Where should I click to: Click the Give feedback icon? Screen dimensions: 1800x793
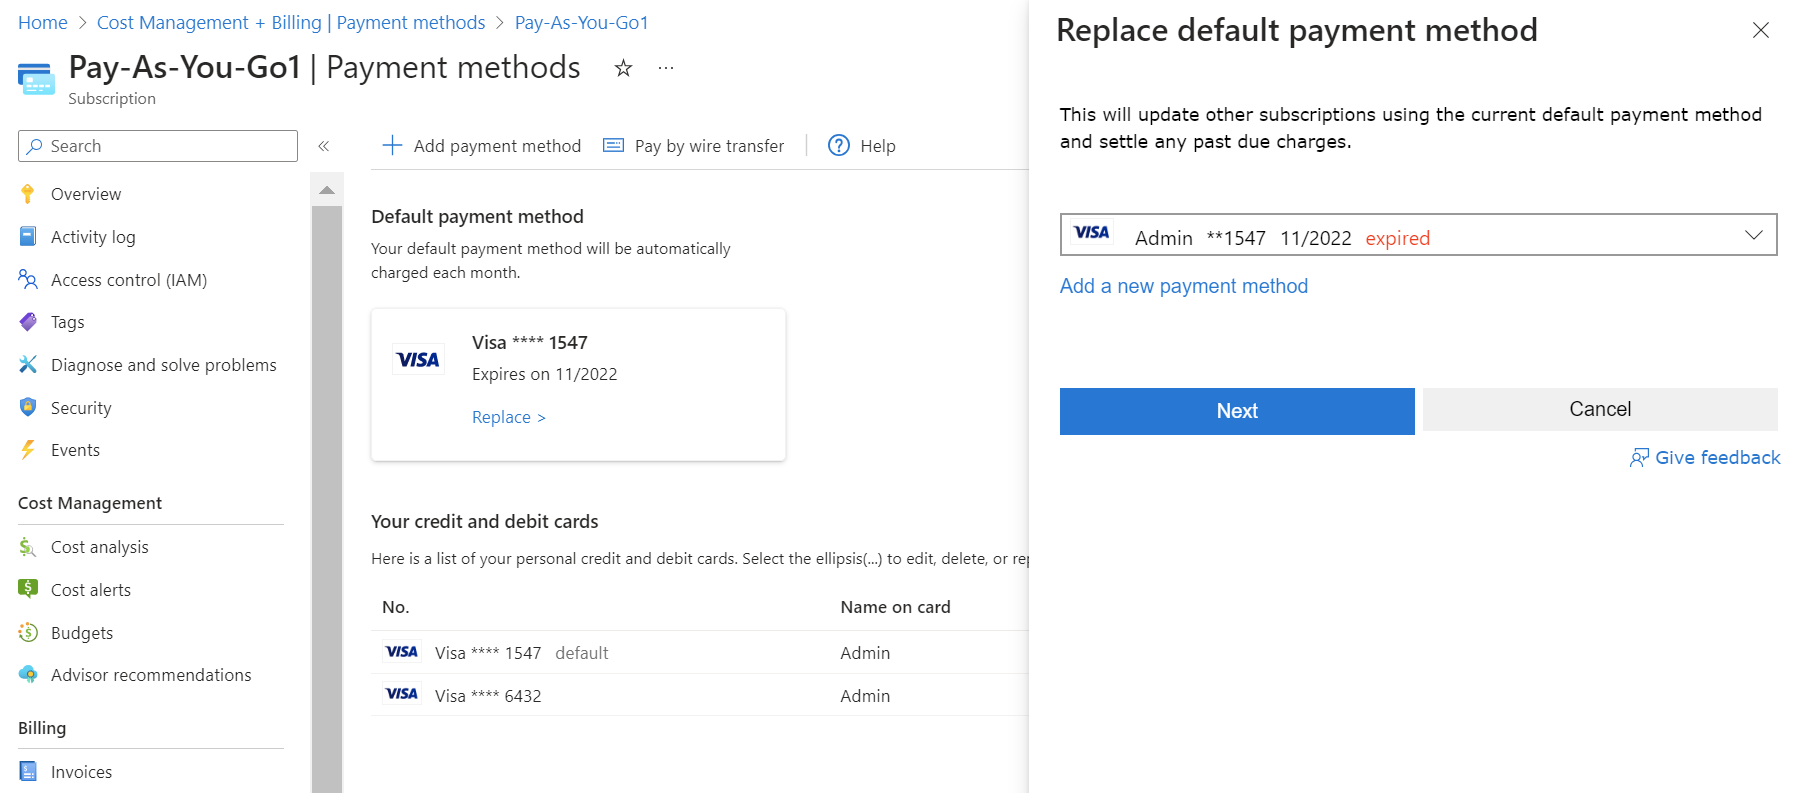click(1639, 458)
